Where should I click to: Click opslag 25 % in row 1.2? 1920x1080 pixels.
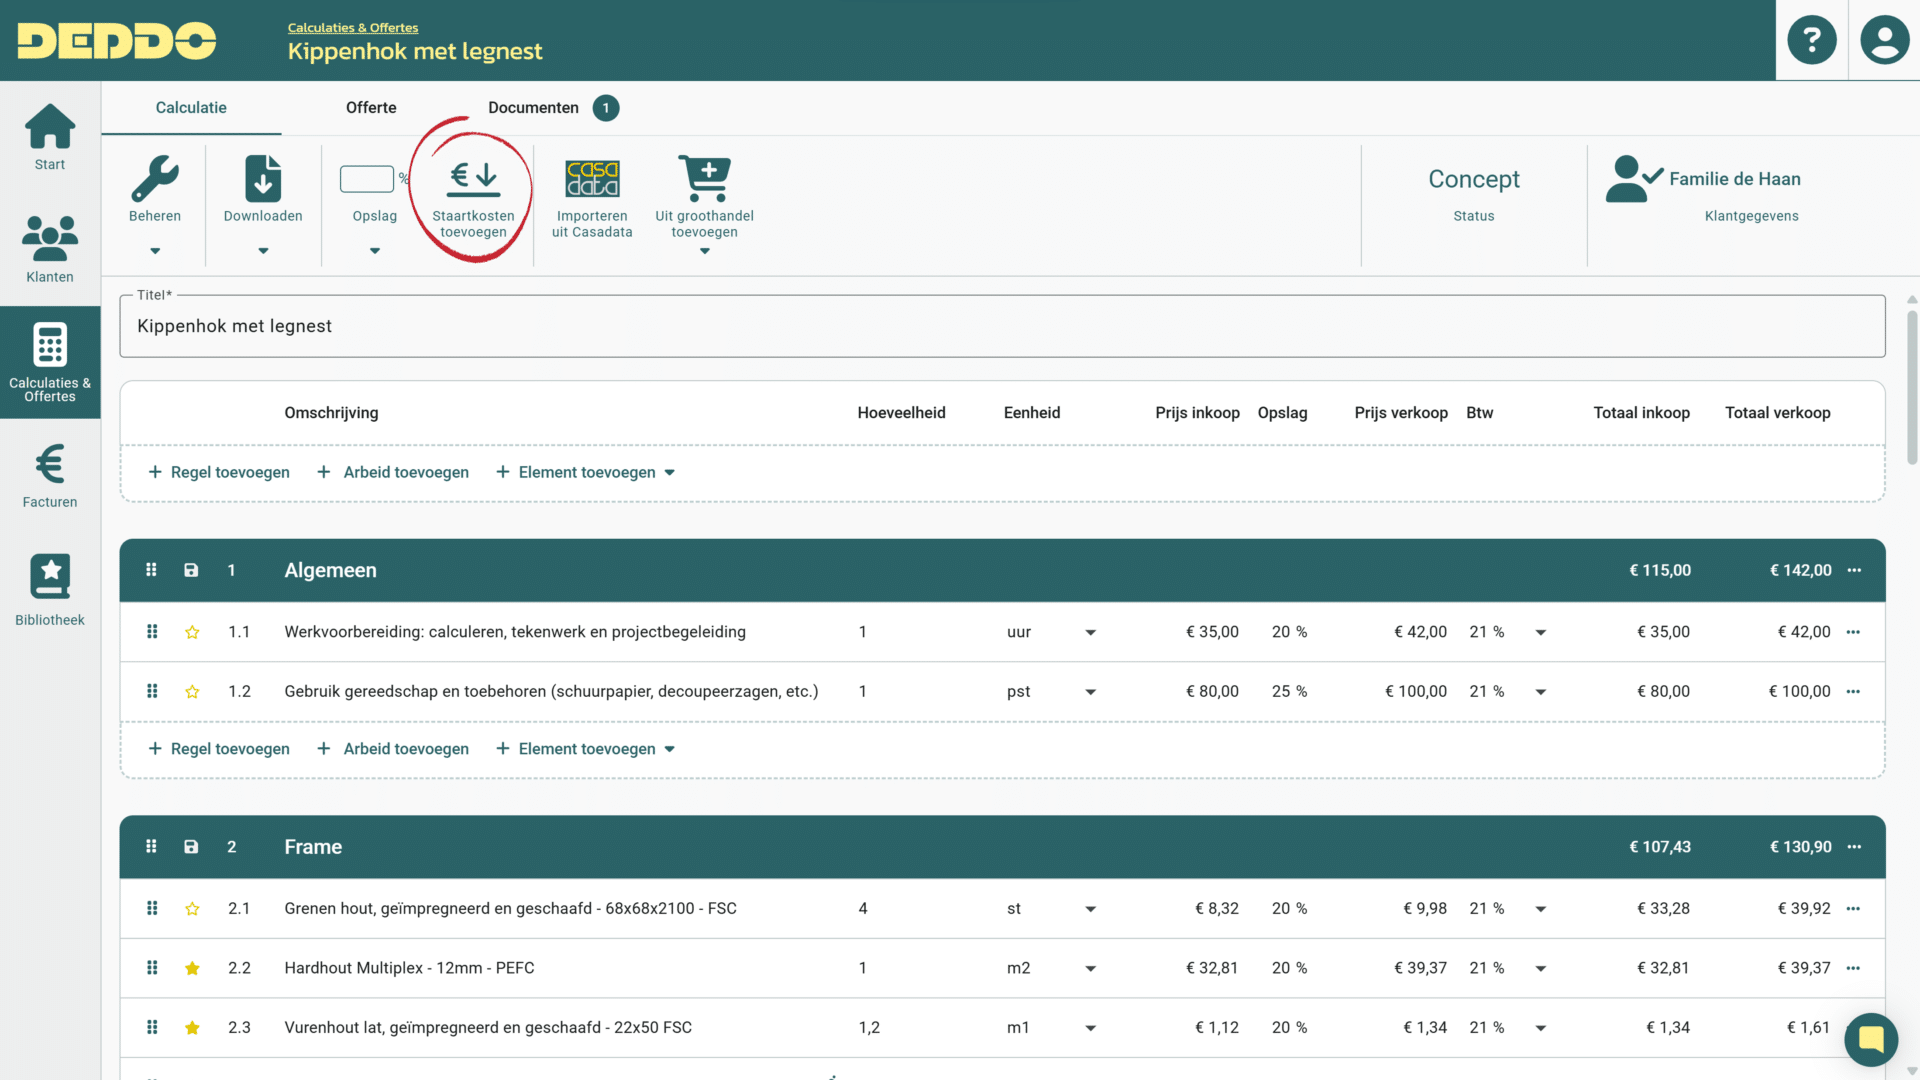[1289, 692]
